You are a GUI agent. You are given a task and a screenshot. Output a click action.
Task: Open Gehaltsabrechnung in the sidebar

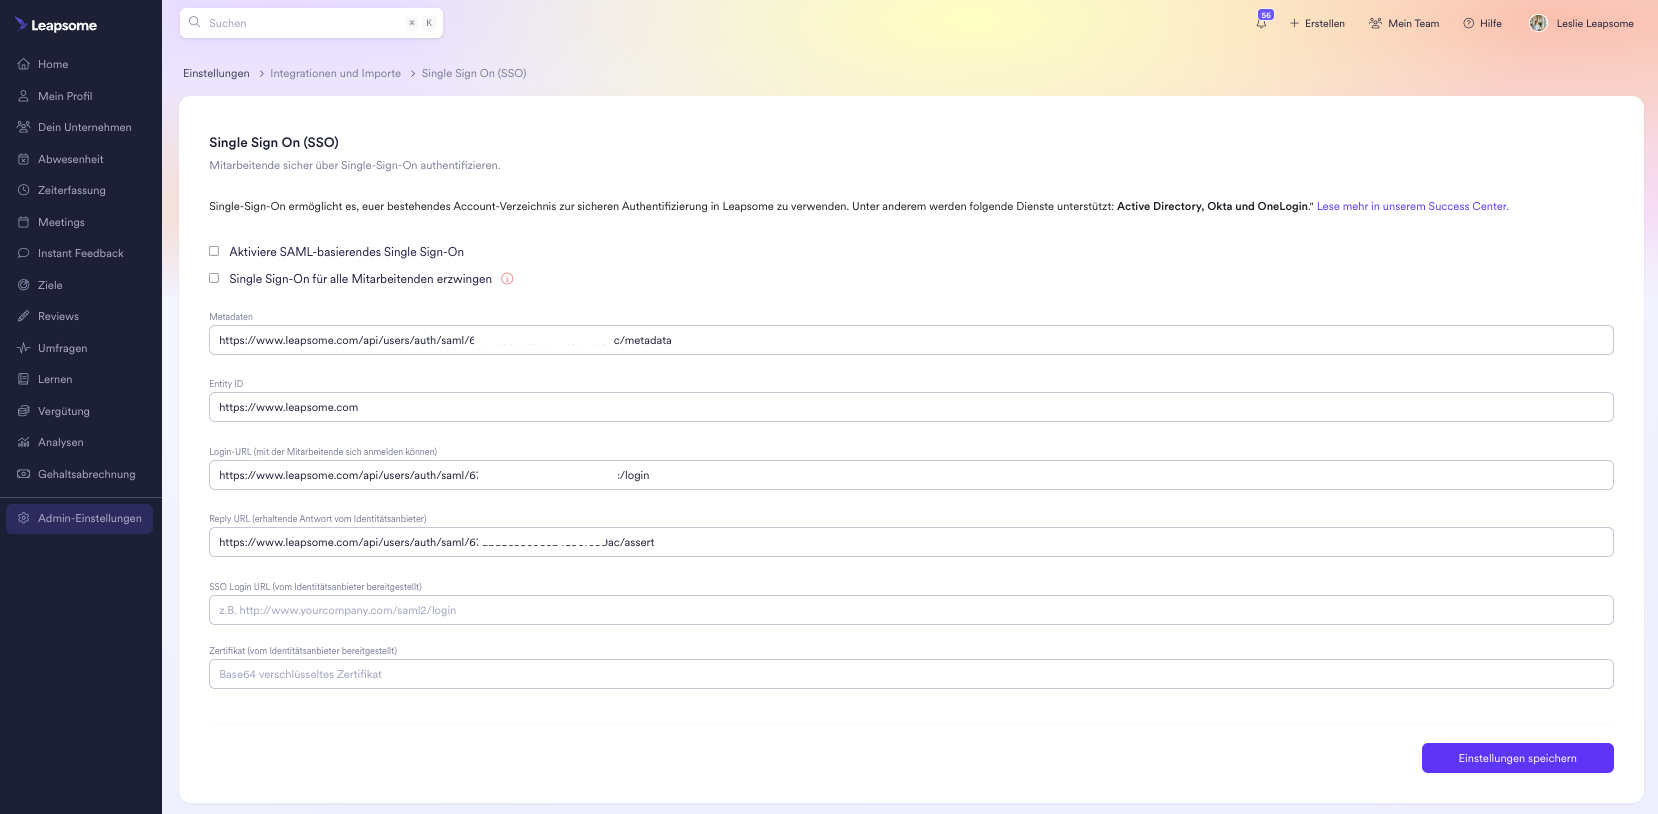[x=86, y=474]
